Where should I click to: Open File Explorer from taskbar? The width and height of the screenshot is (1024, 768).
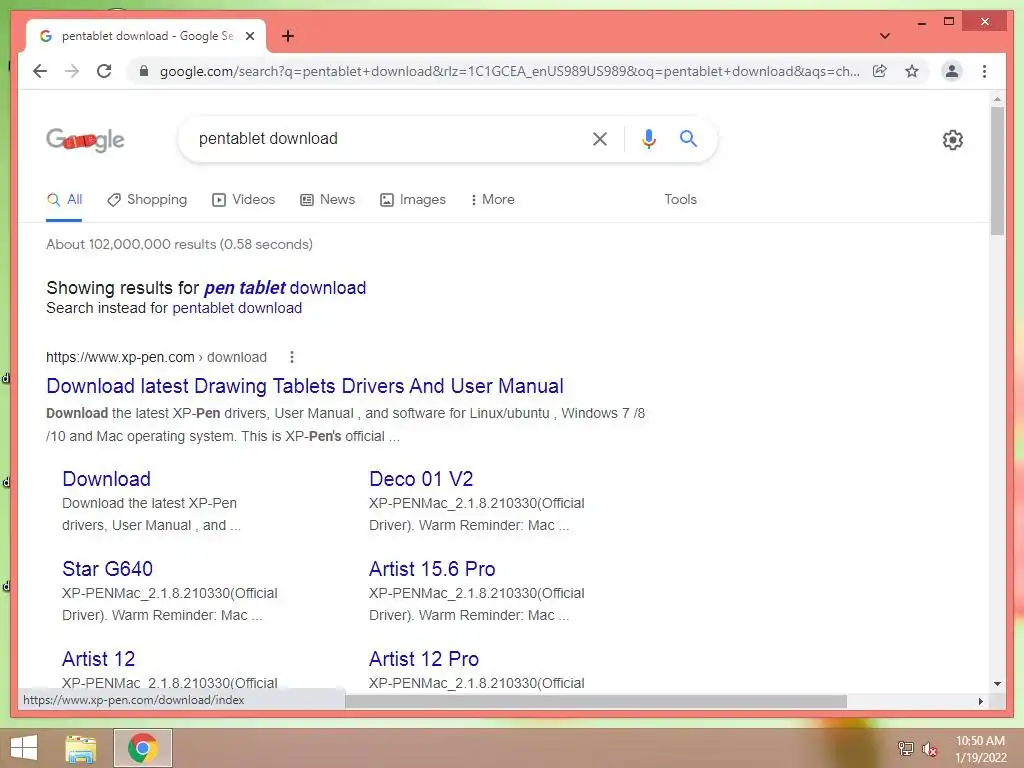81,748
